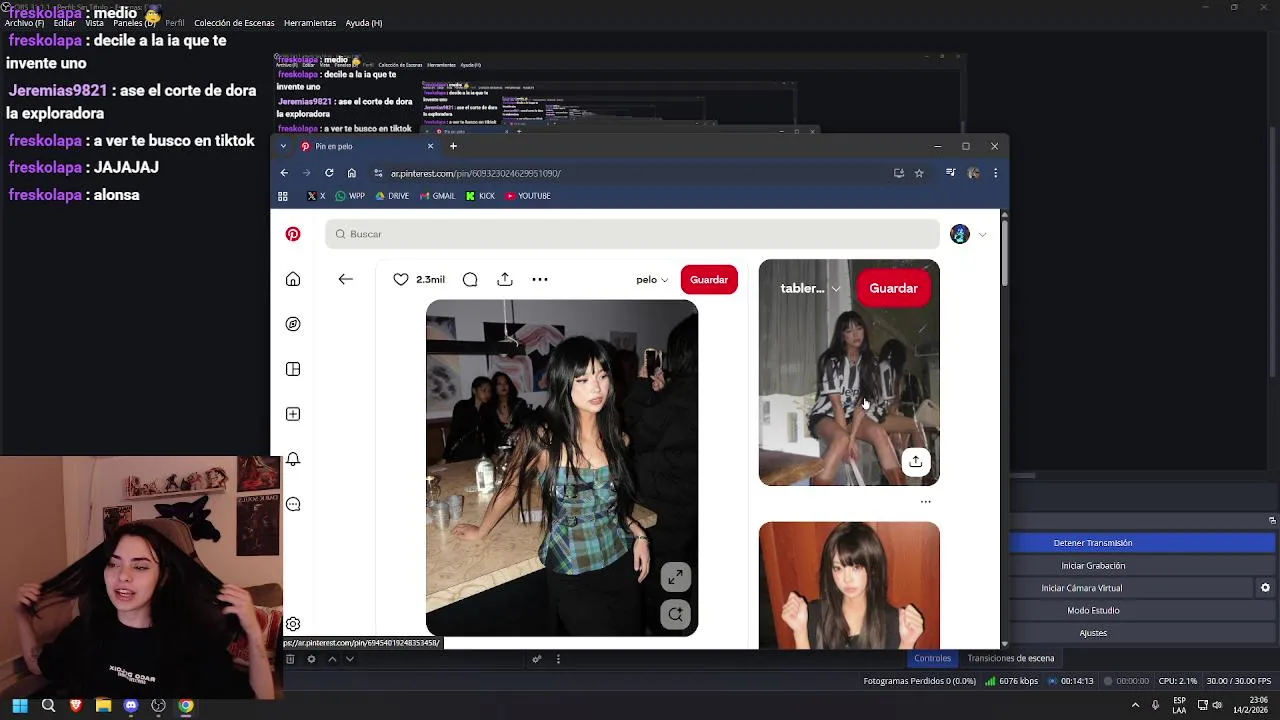Click the create plus icon in Pinterest sidebar

tap(293, 414)
